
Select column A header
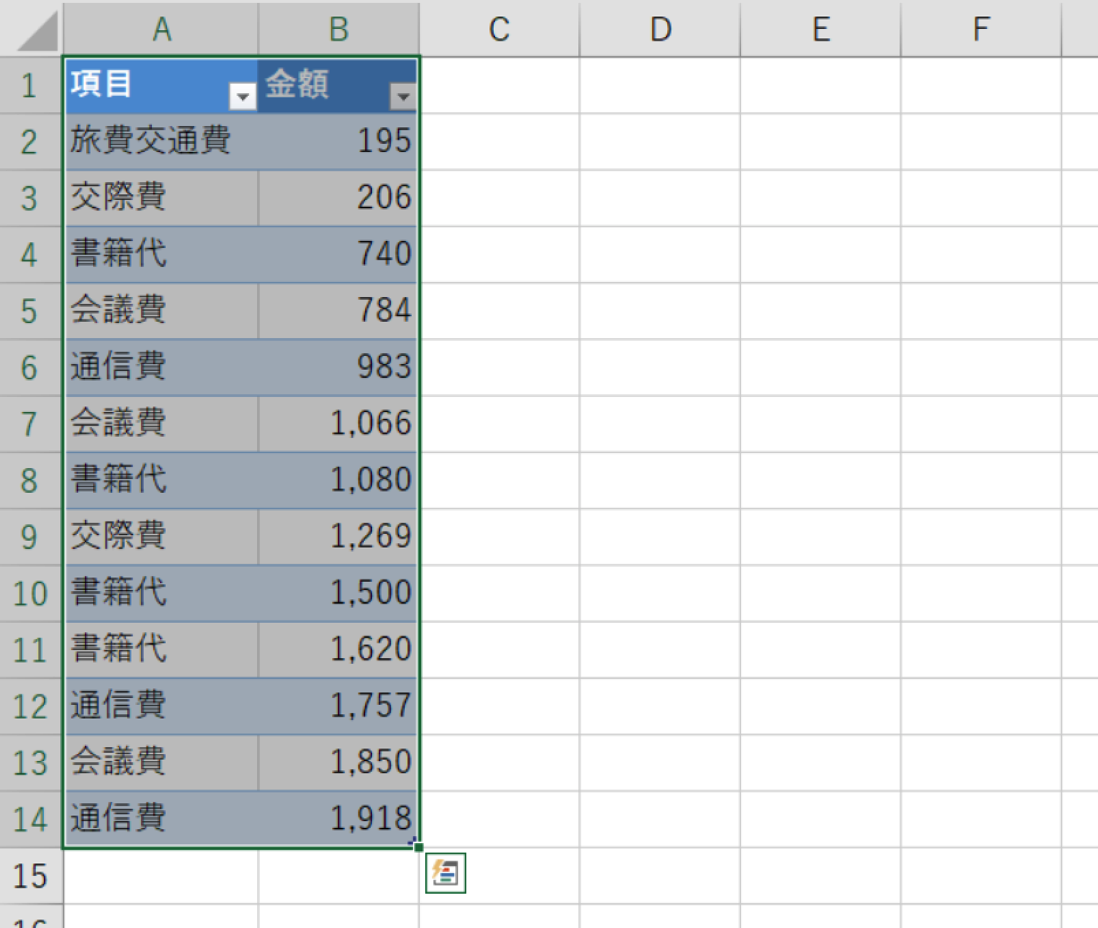tap(161, 29)
